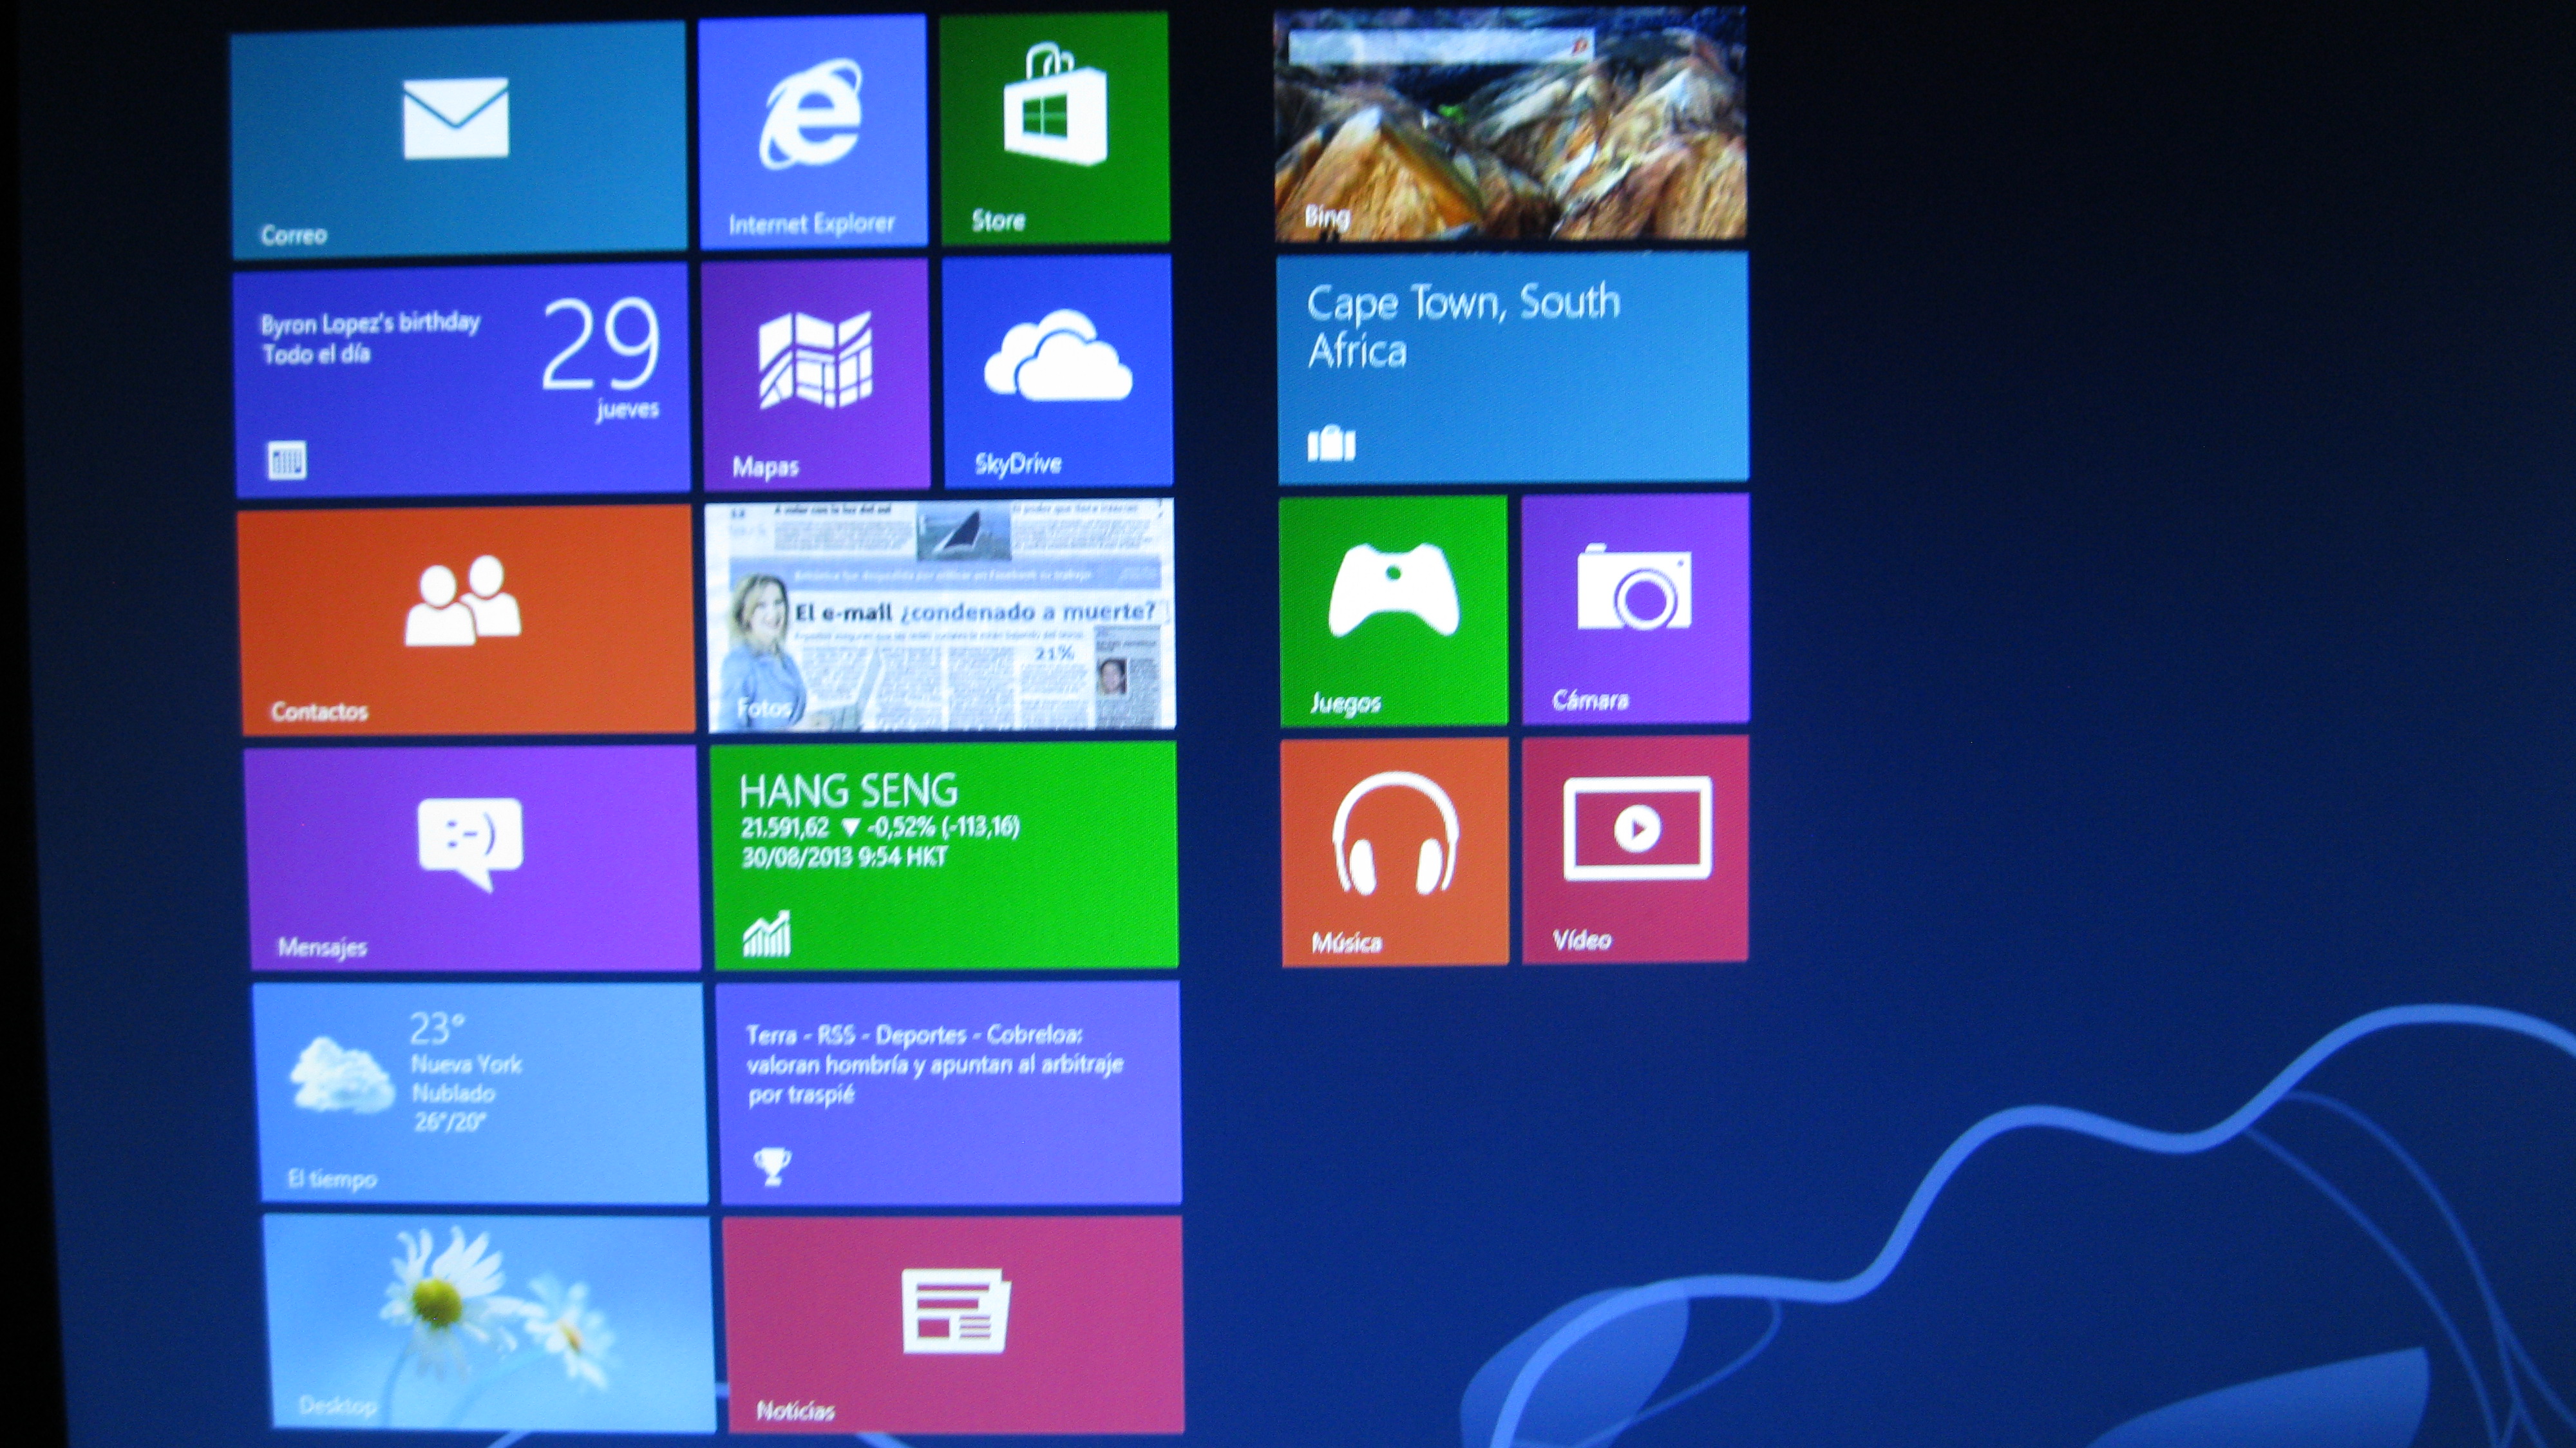The height and width of the screenshot is (1448, 2576).
Task: Click the 30/08/2013 9:54 HKT timestamp
Action: point(844,857)
